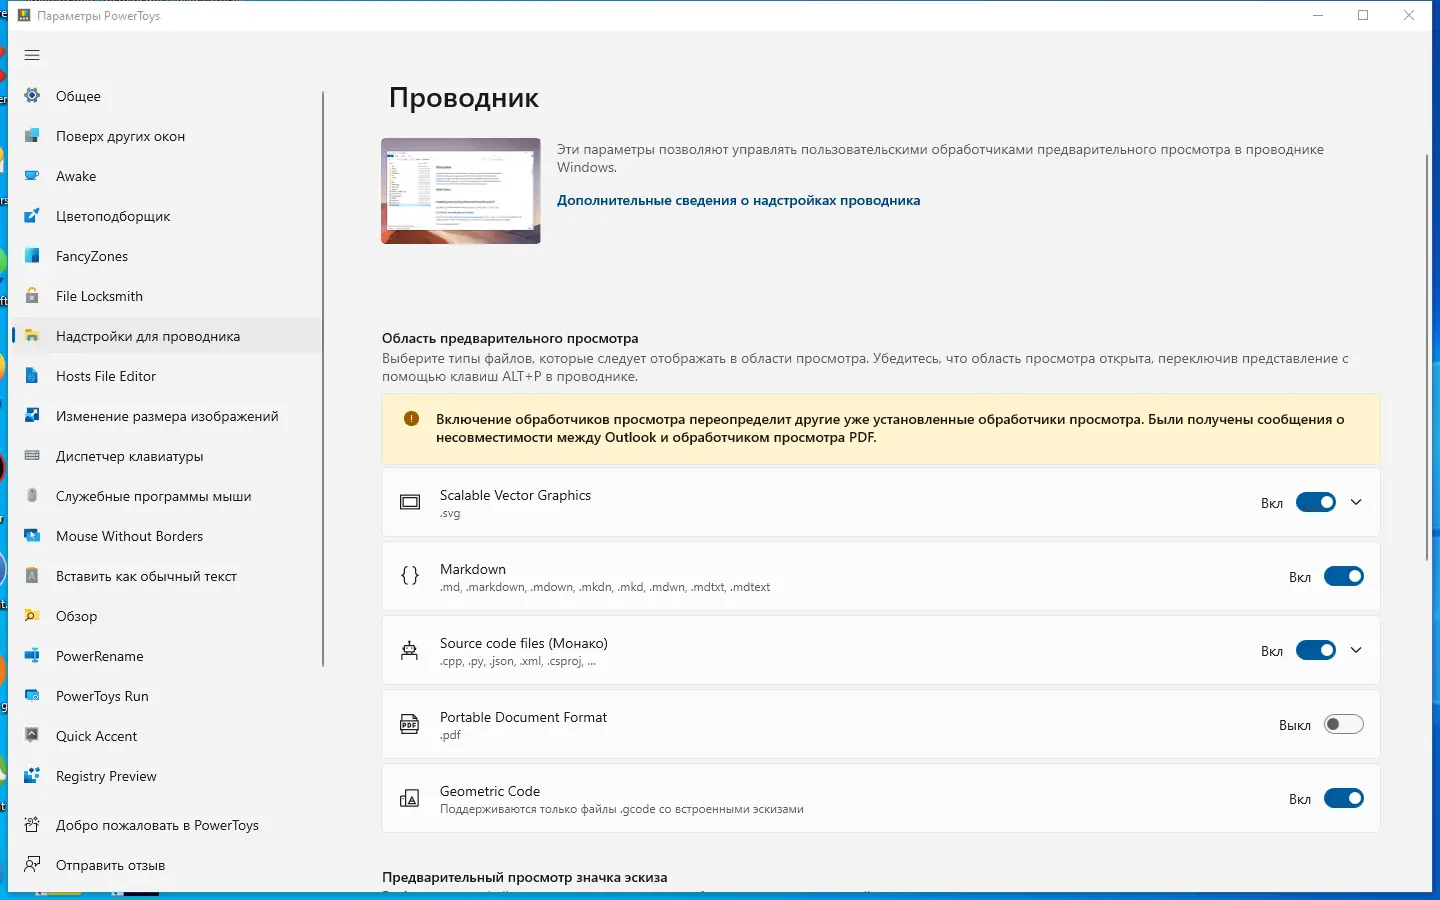Viewport: 1440px width, 900px height.
Task: Click the File Locksmith padlock icon
Action: (32, 296)
